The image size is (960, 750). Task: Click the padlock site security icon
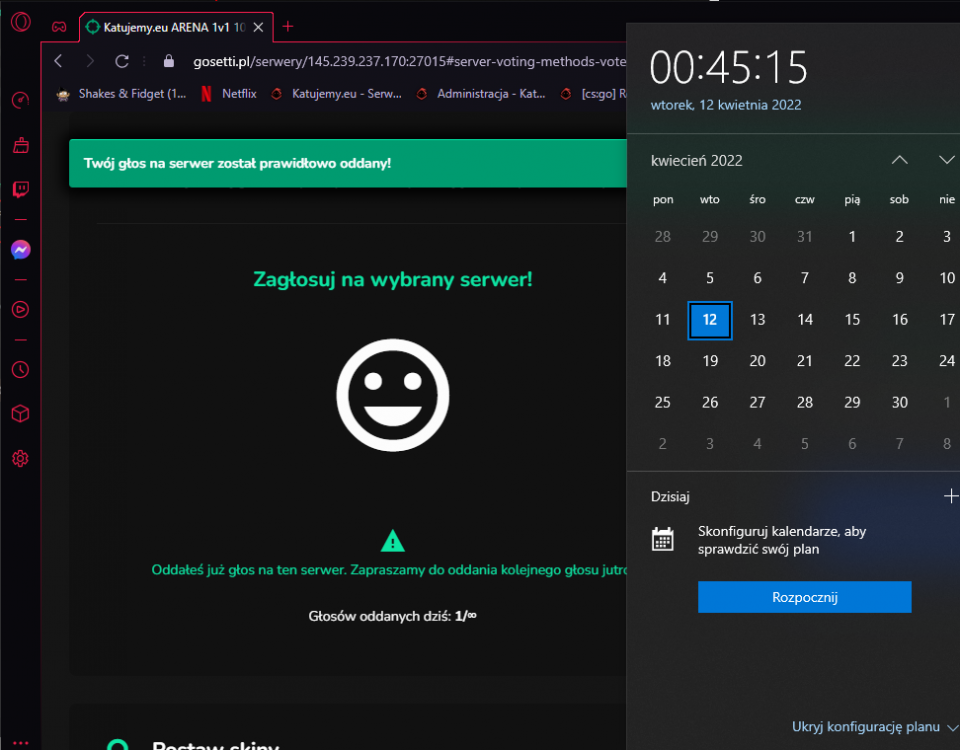click(x=169, y=61)
